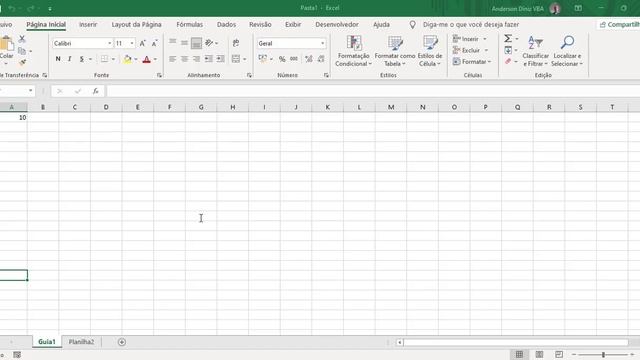Open the Inserir ribbon tab
This screenshot has height=360, width=640.
tap(88, 24)
